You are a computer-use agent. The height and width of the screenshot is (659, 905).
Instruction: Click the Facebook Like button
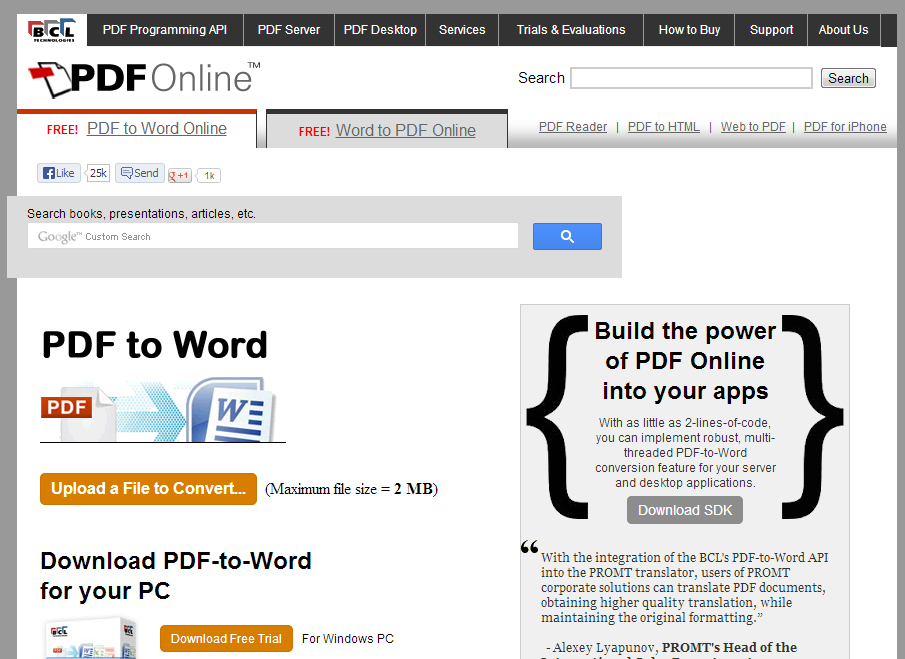pyautogui.click(x=59, y=173)
